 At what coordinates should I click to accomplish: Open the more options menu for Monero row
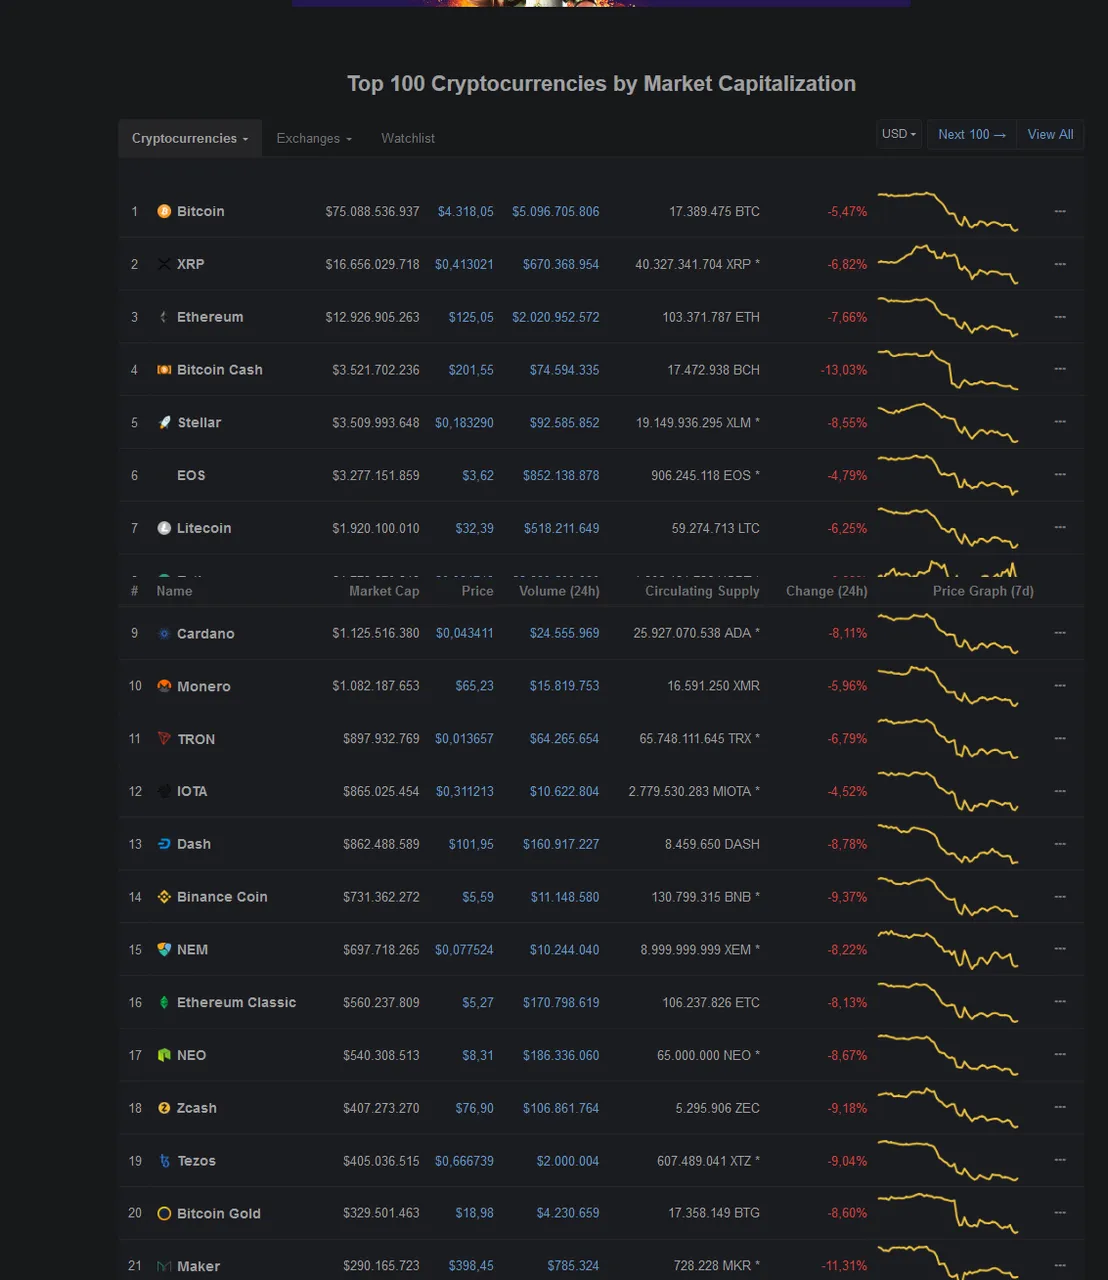[1060, 686]
